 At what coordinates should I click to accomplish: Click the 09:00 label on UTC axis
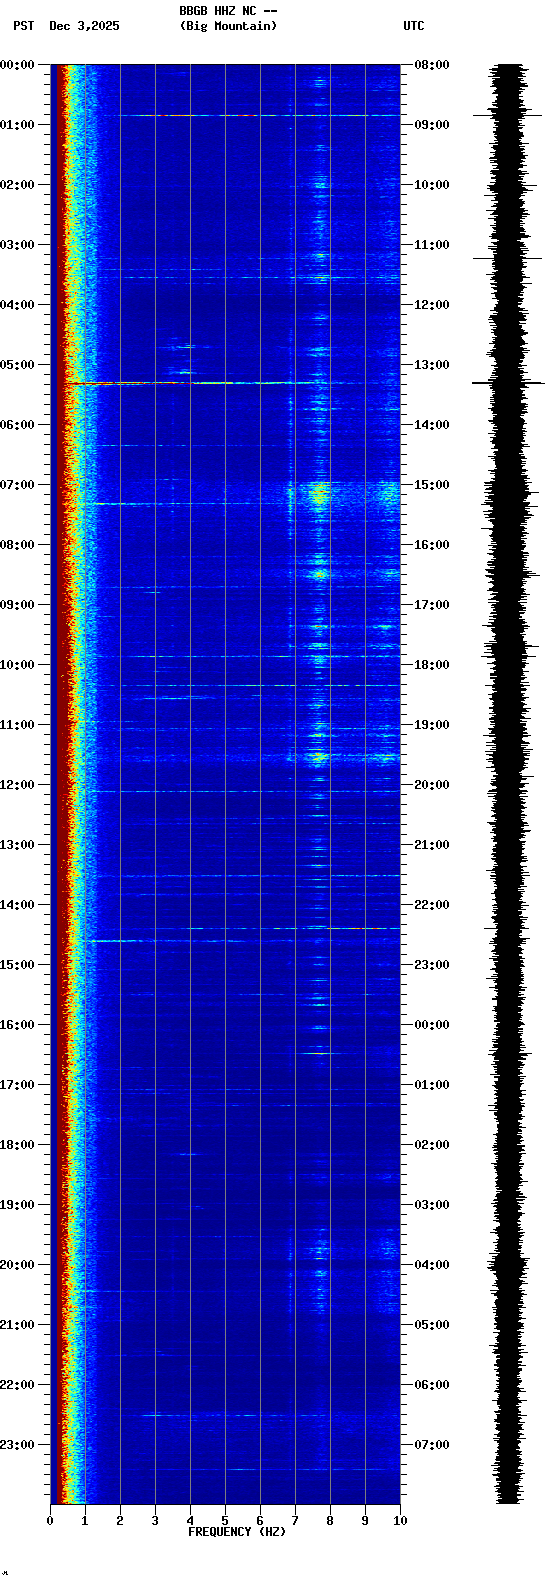(432, 125)
